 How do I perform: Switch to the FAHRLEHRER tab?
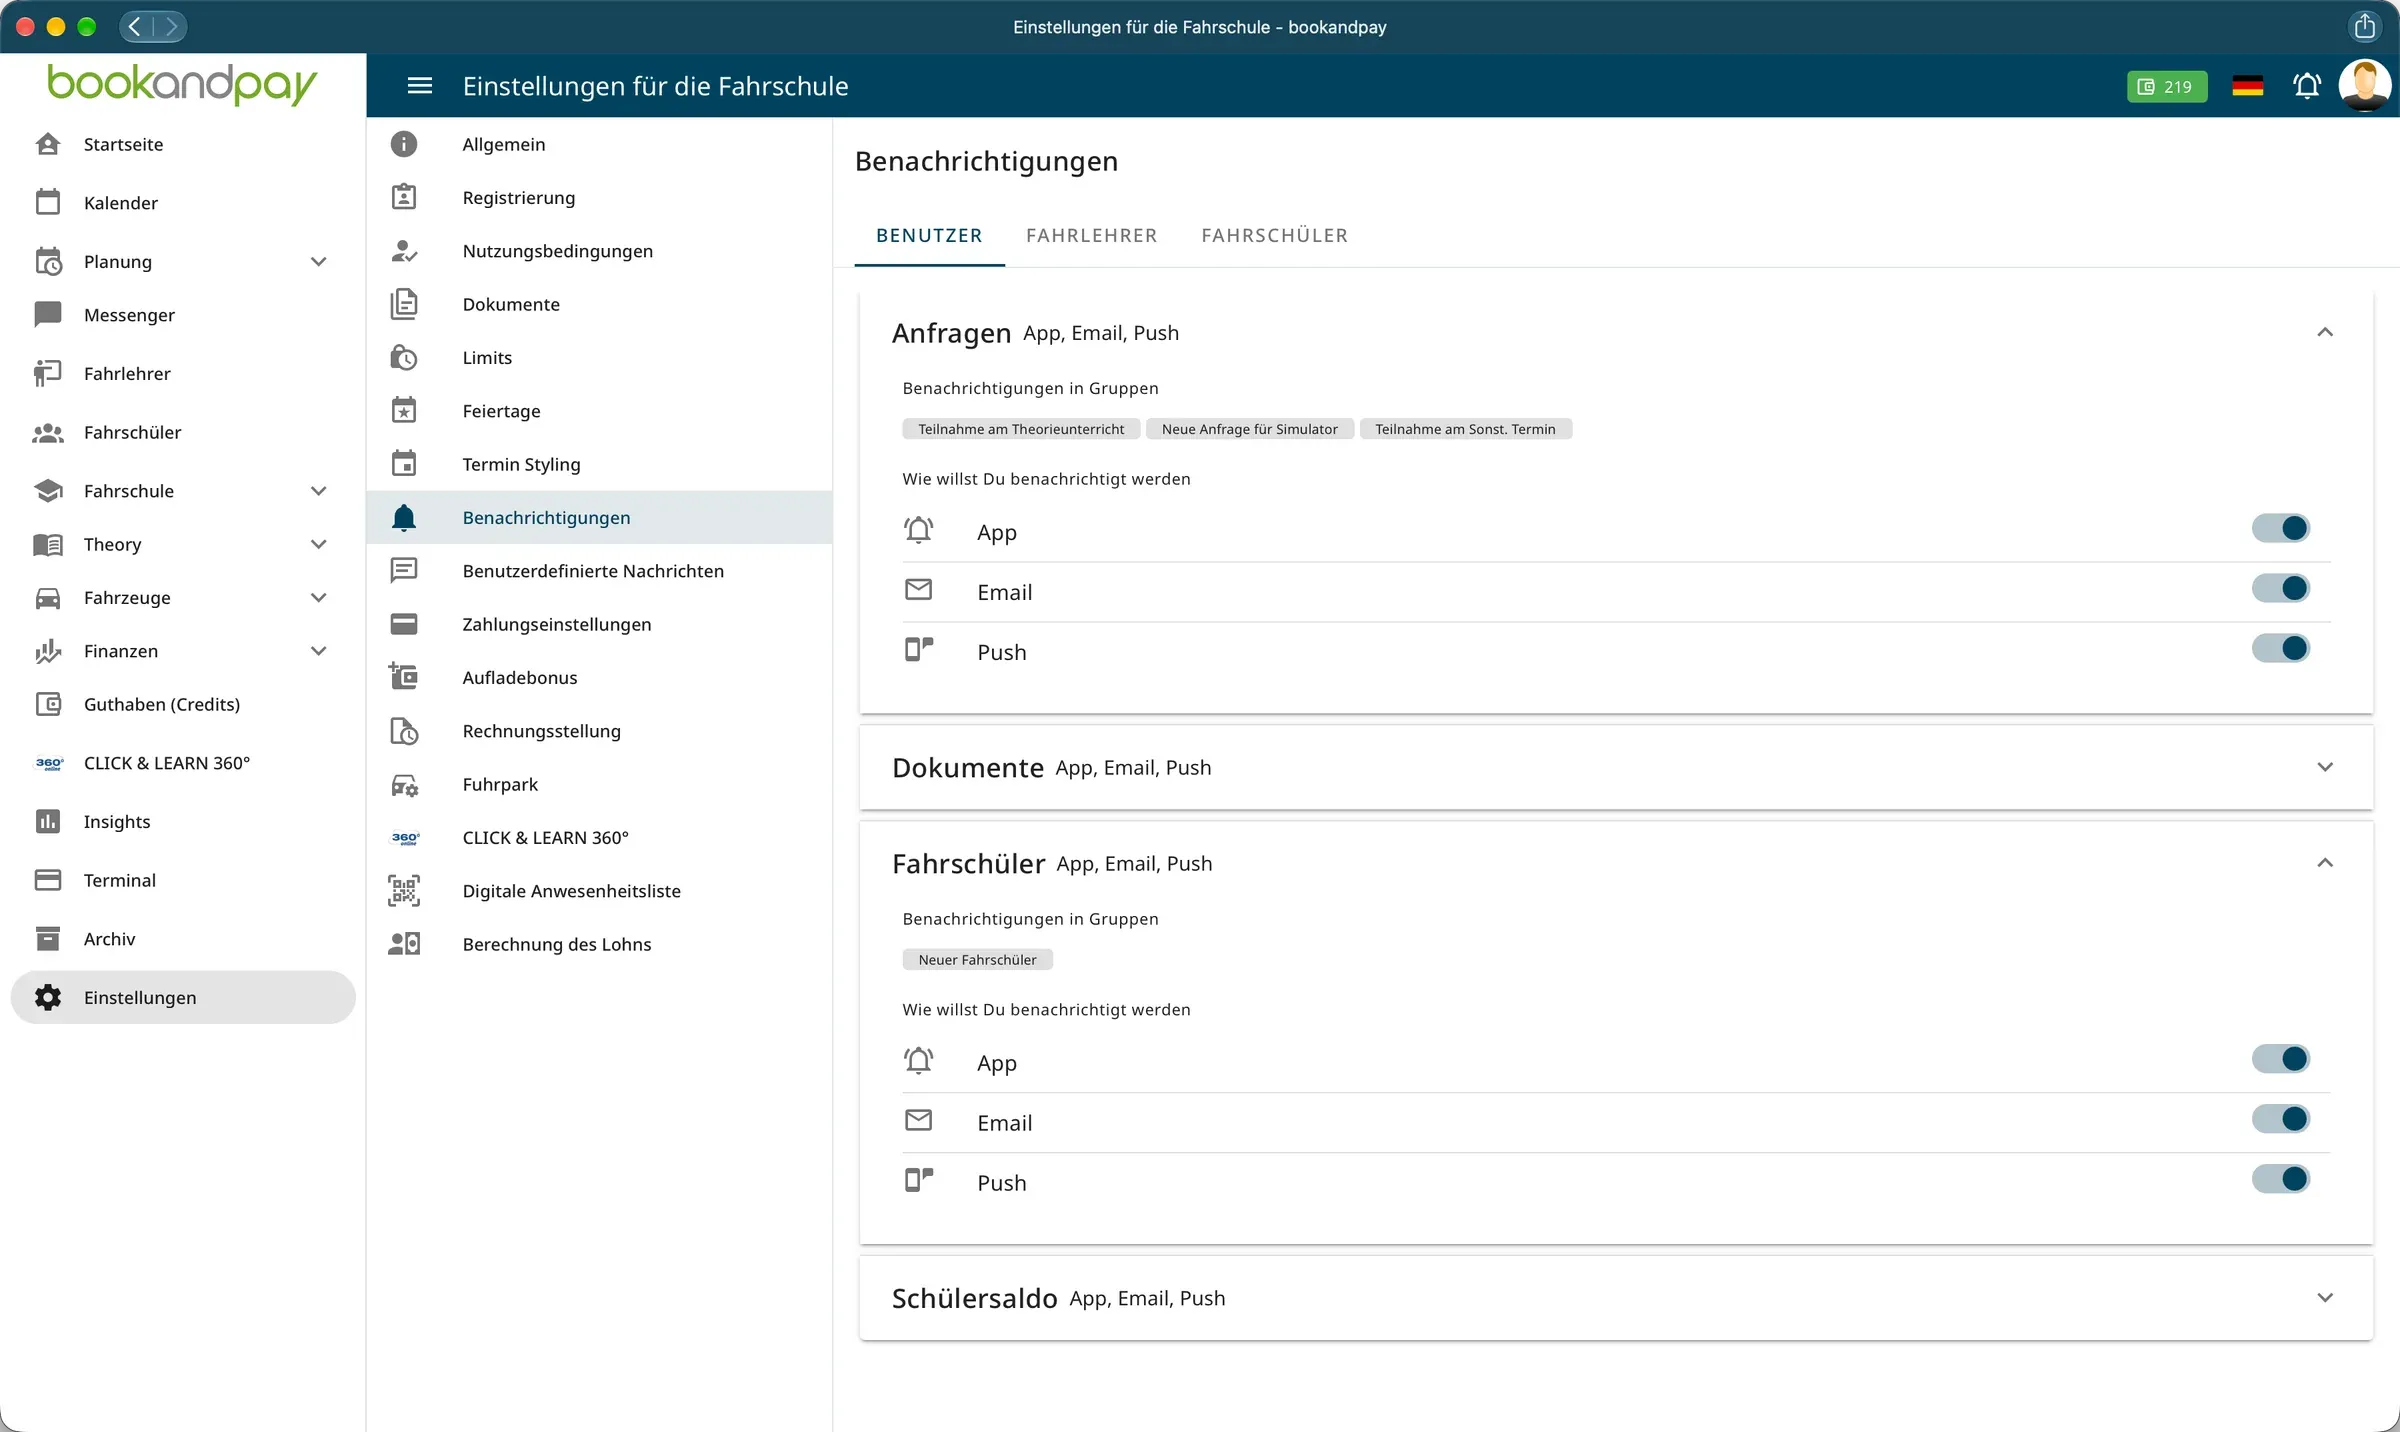(x=1091, y=236)
